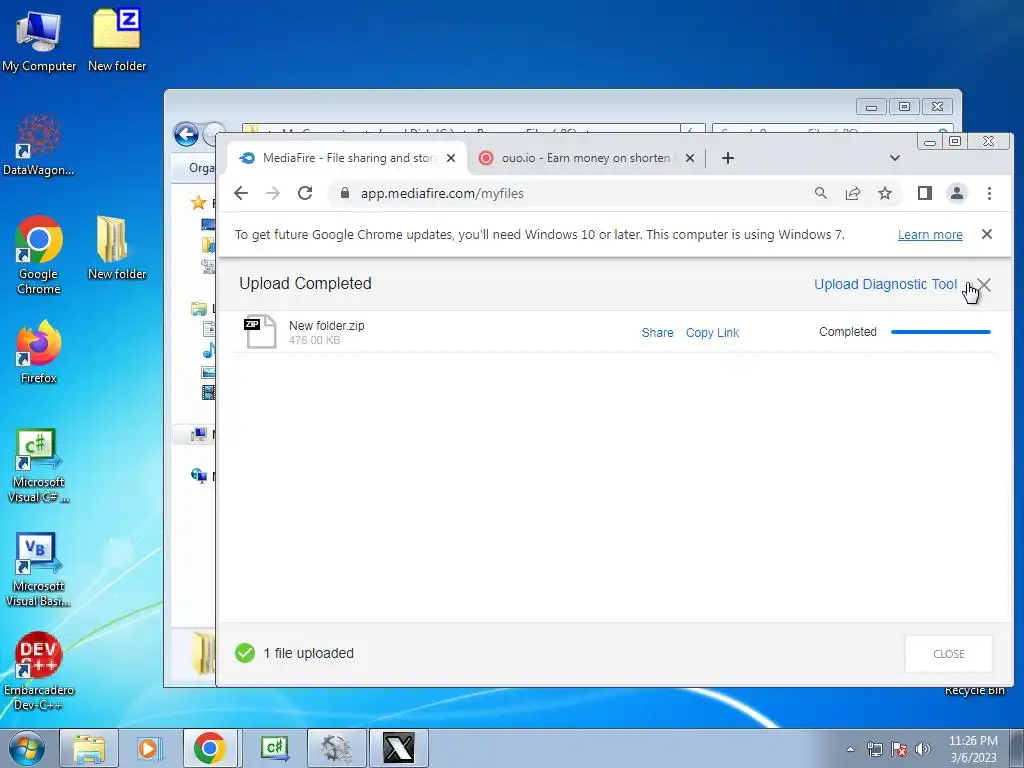The image size is (1024, 768).
Task: Click the Action Center flag tray icon
Action: [899, 749]
